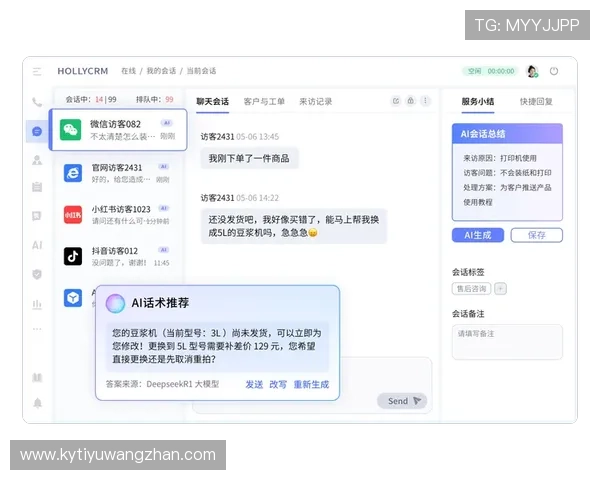Screen dimensions: 600x480
Task: Switch to the 快捷回复 tab
Action: (536, 101)
